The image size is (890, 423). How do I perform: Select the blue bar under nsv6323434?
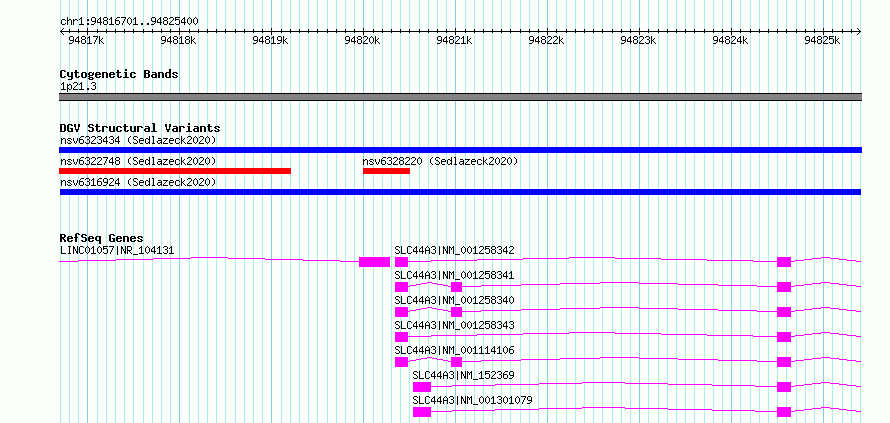click(460, 150)
